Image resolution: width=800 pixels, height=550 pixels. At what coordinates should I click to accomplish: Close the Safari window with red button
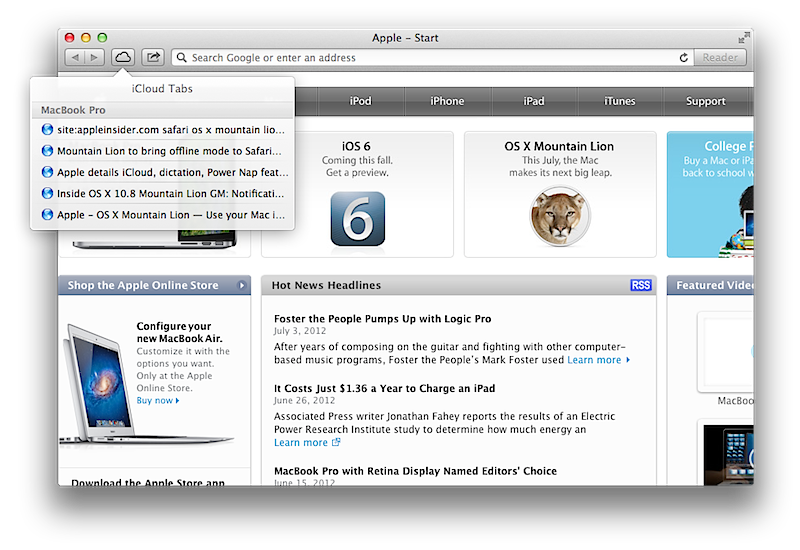(70, 37)
